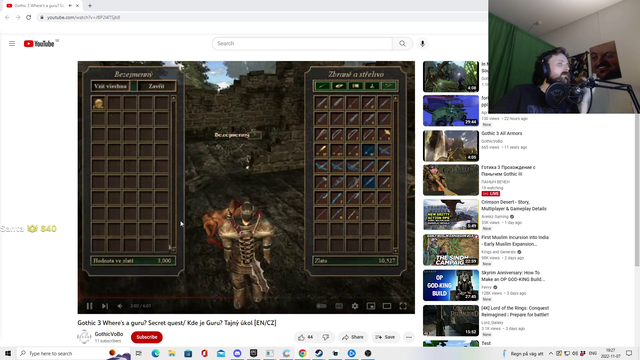The height and width of the screenshot is (360, 640).
Task: Open Gothic 3 All Armors thumbnail
Action: tap(451, 146)
